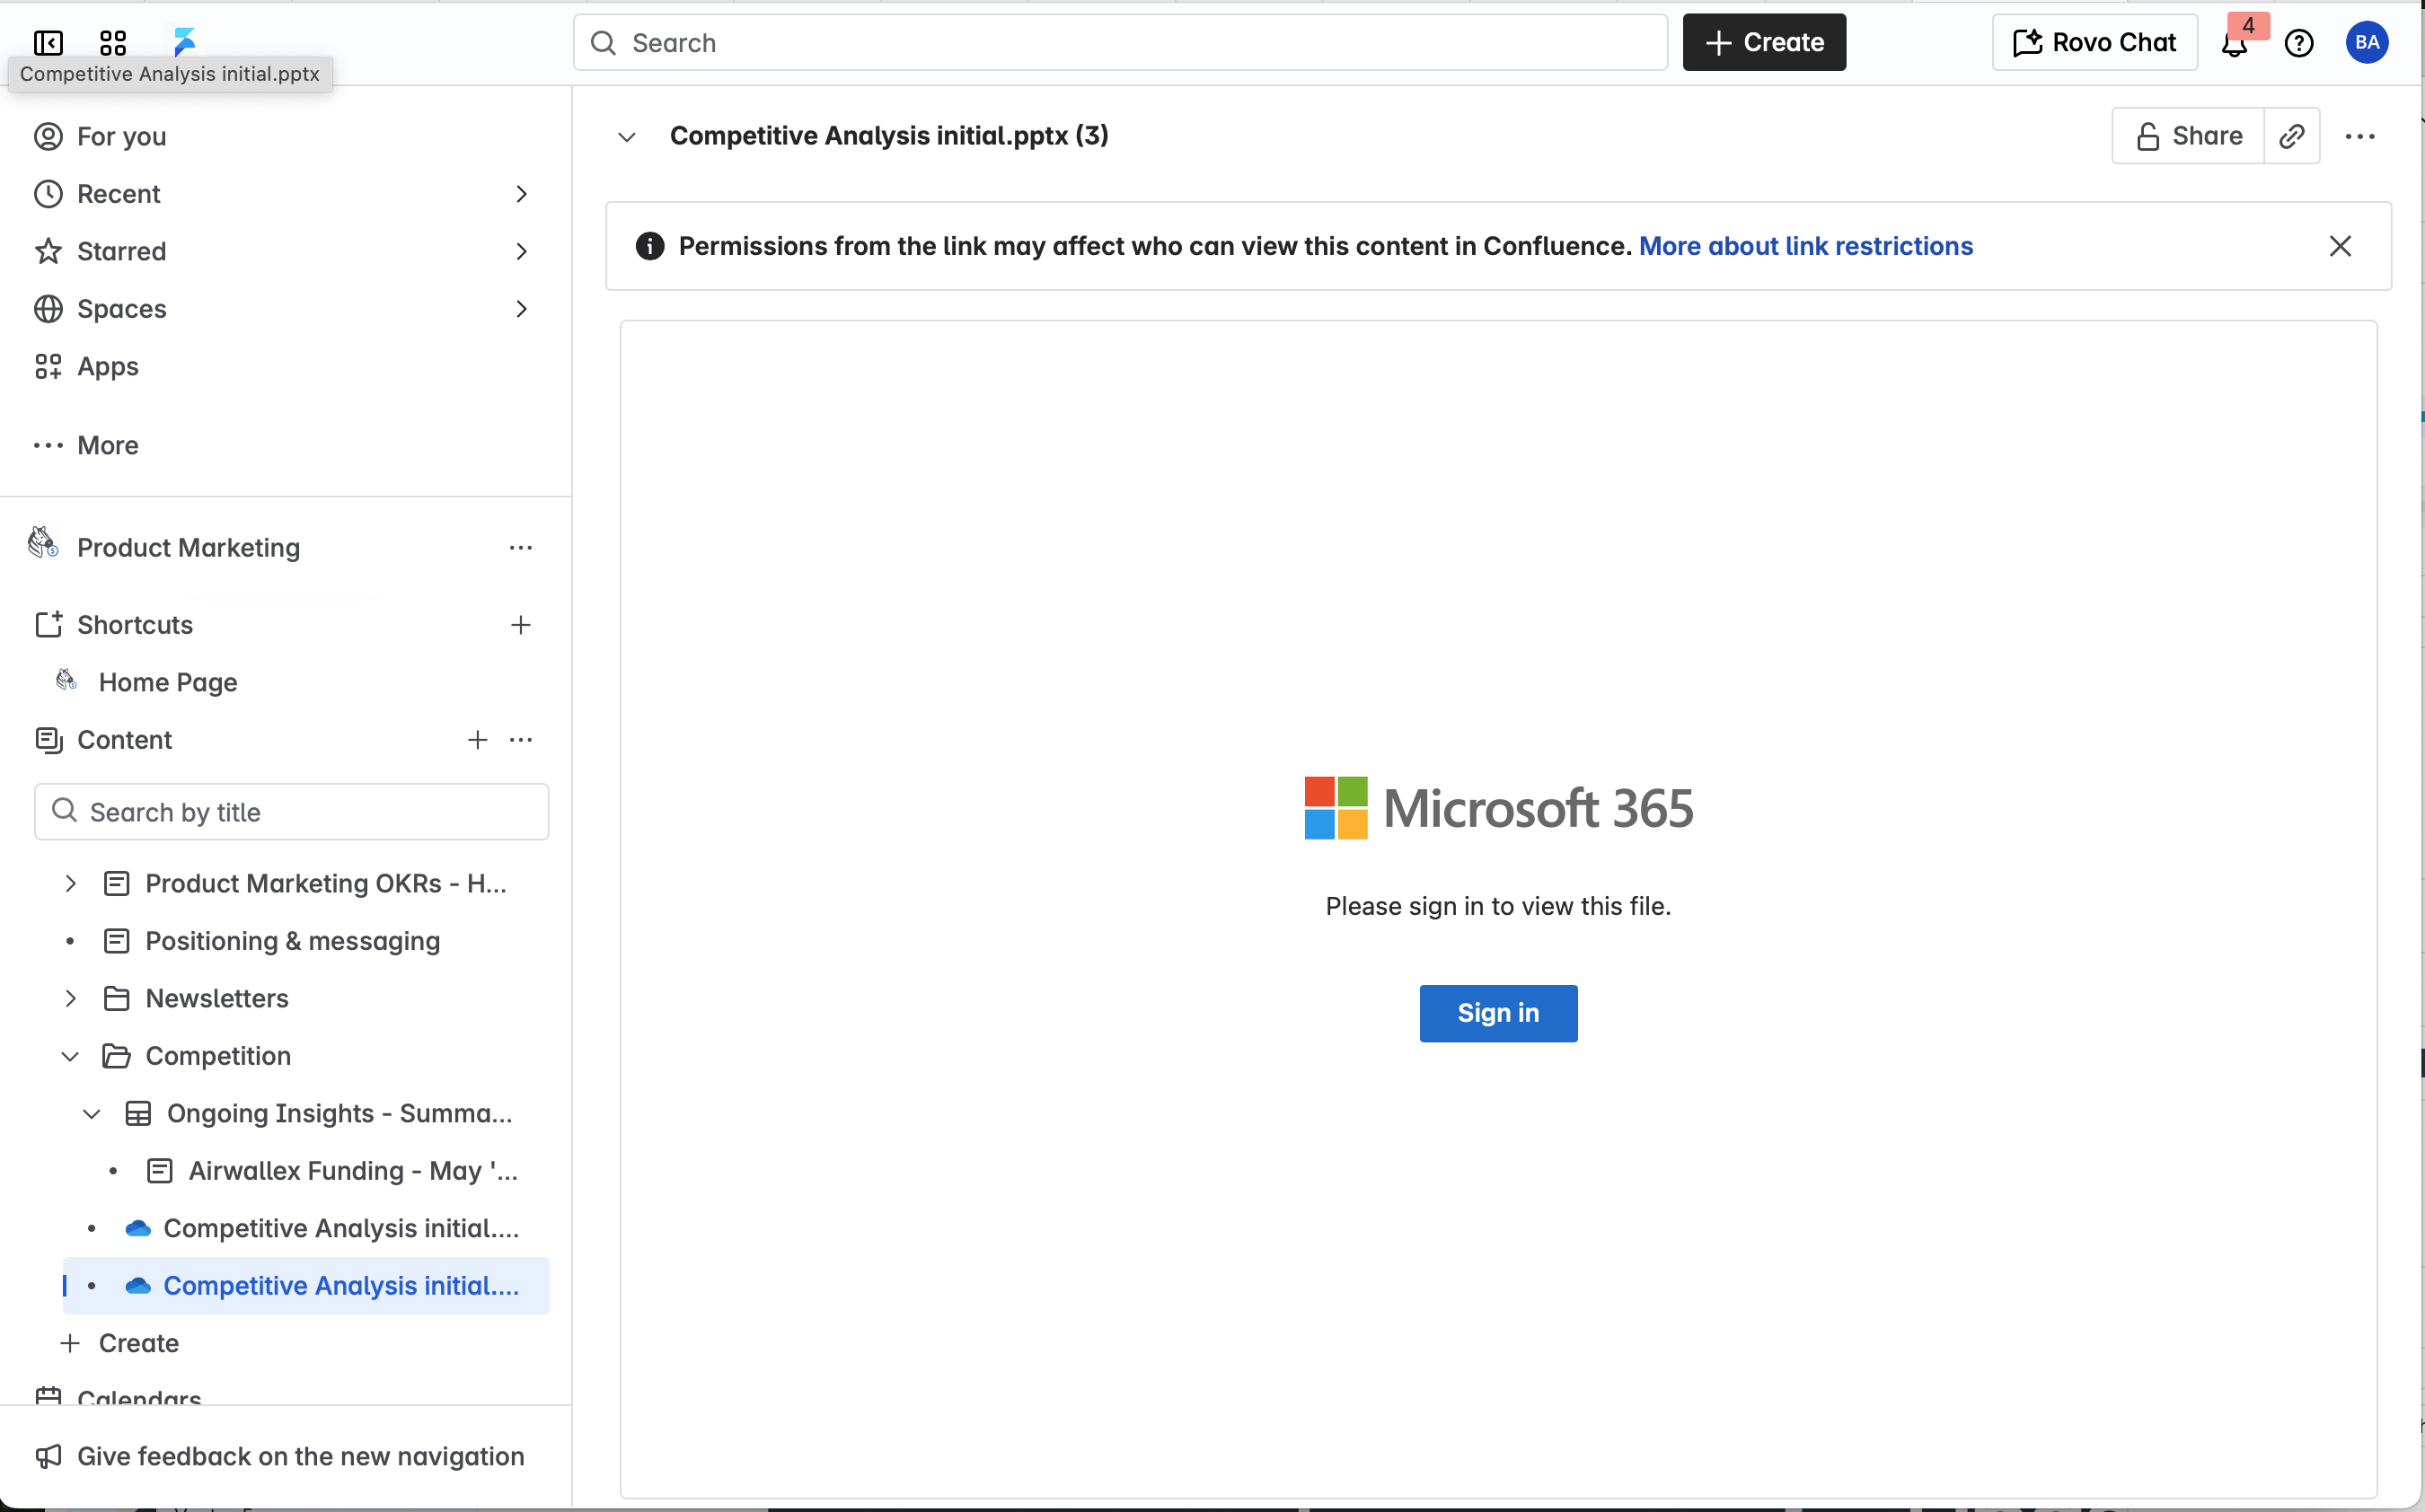2425x1512 pixels.
Task: Open Rovo Chat
Action: coord(2094,42)
